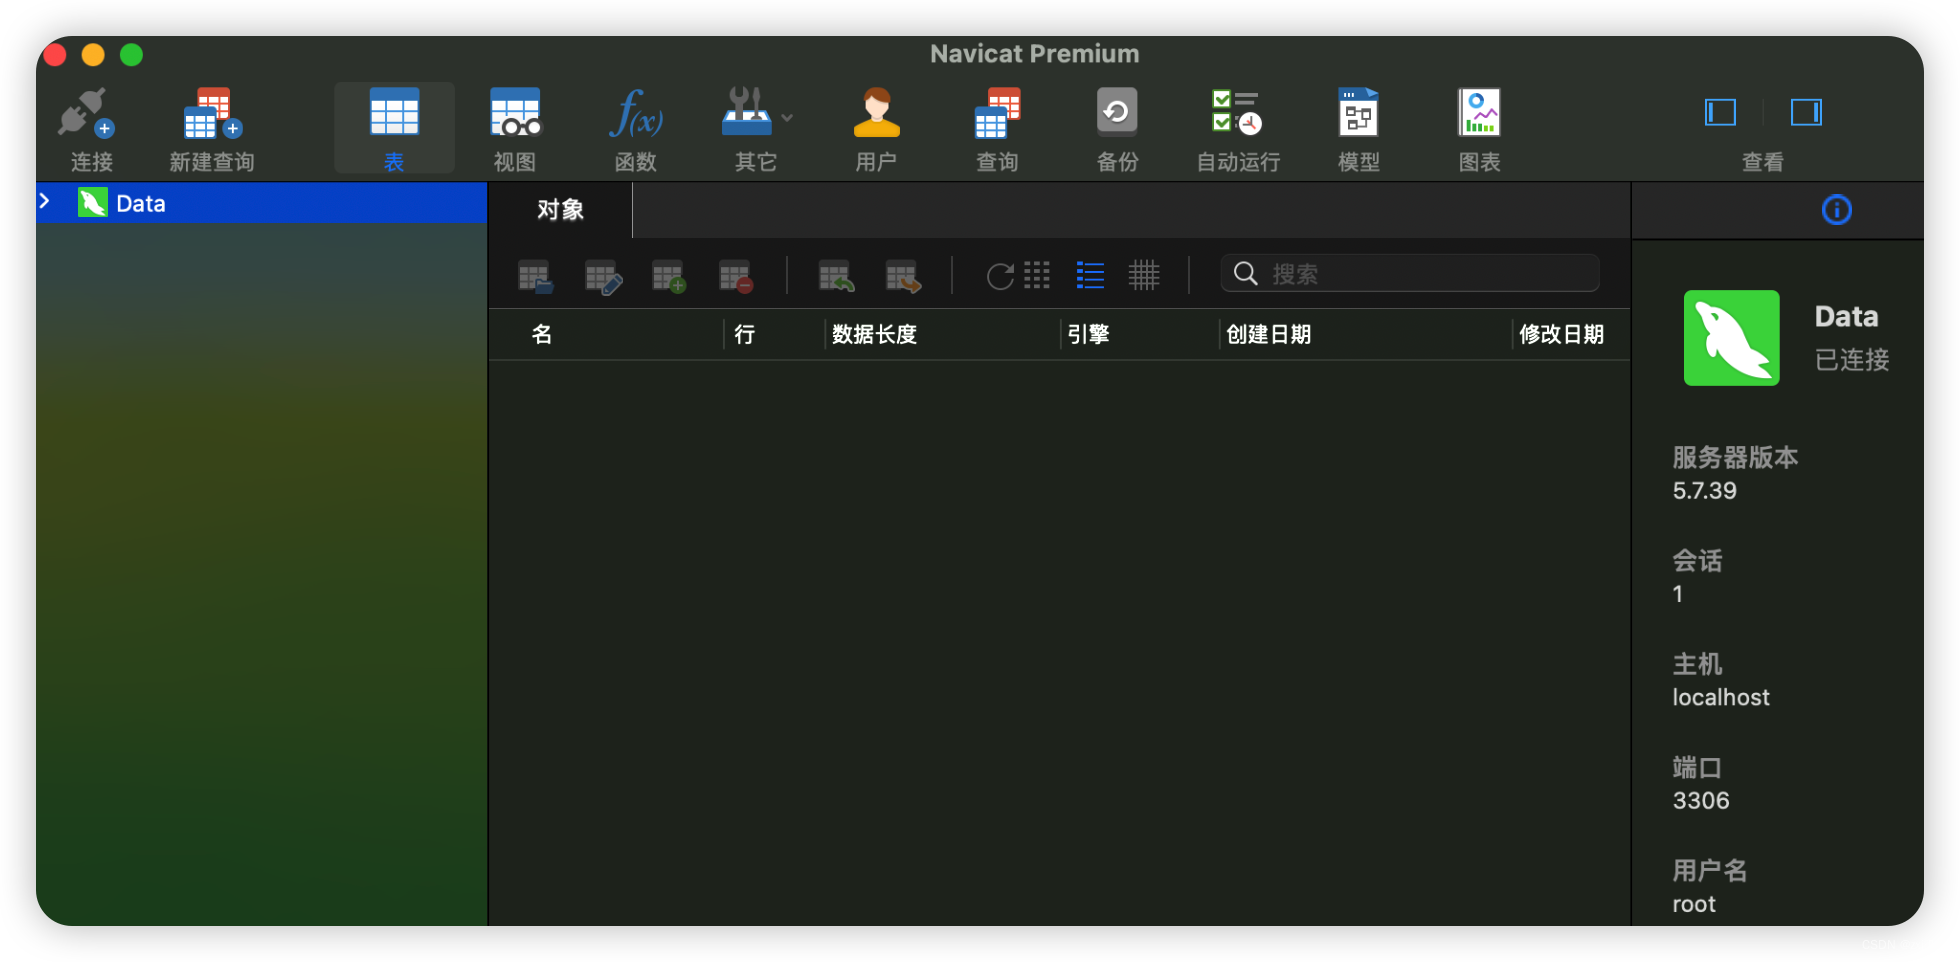Click the New Query (新建查询) button
This screenshot has height=962, width=1960.
[x=211, y=125]
